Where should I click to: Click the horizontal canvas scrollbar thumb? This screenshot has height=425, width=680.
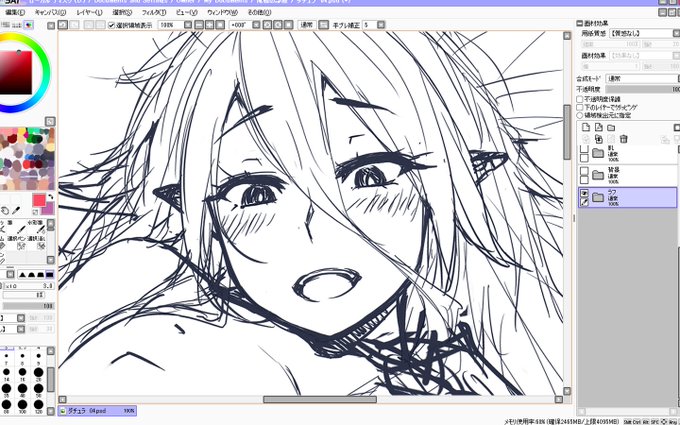coord(320,399)
